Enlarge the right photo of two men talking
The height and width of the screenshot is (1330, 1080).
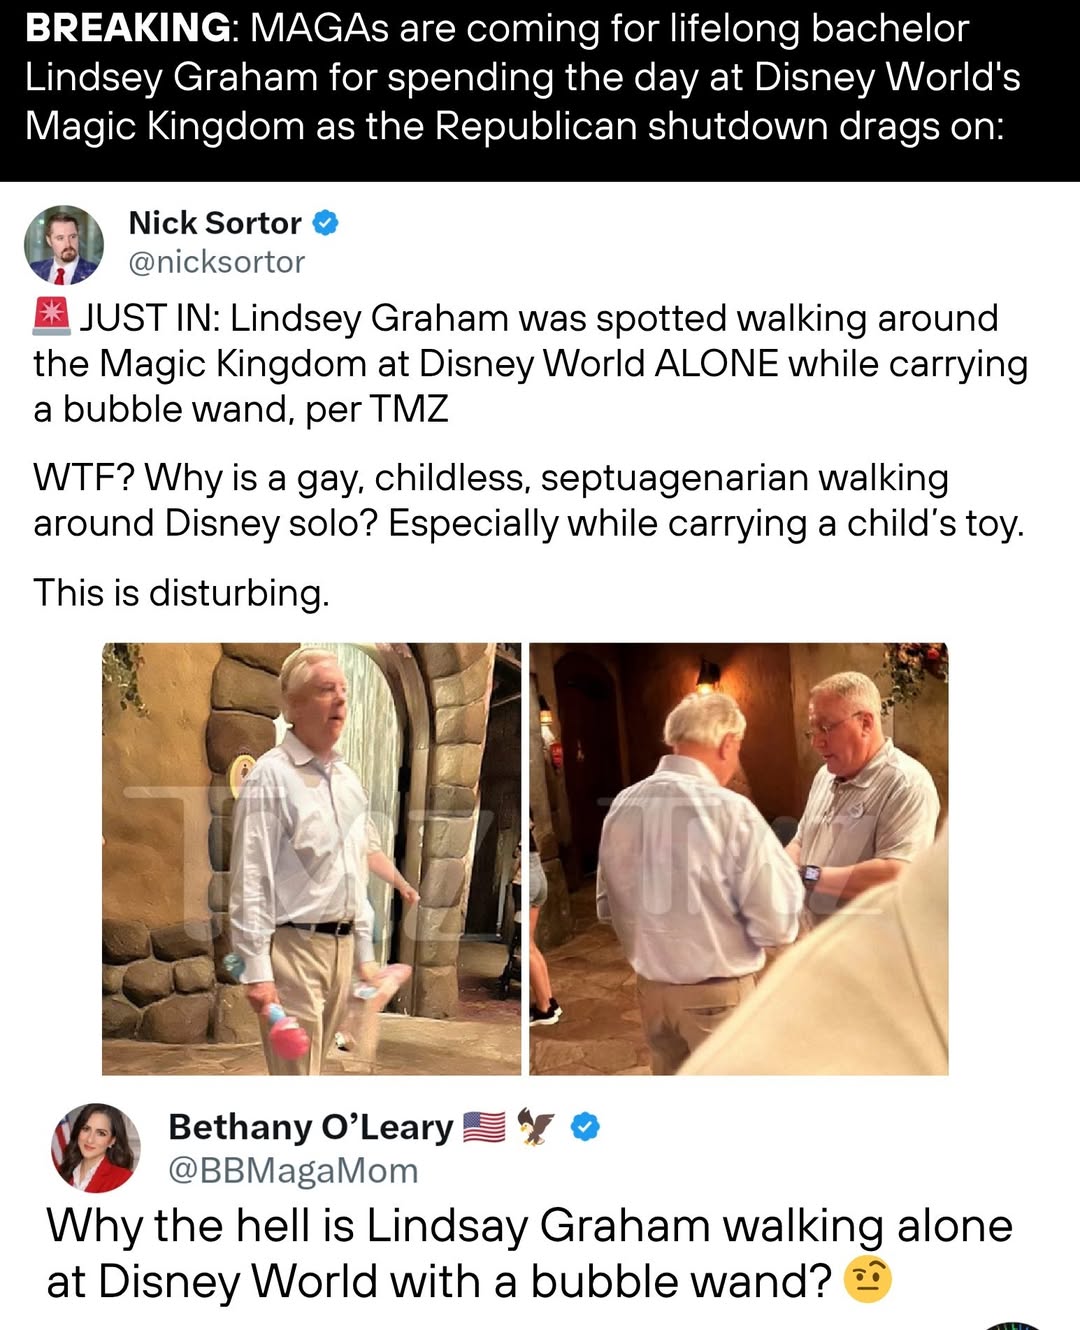click(x=738, y=858)
